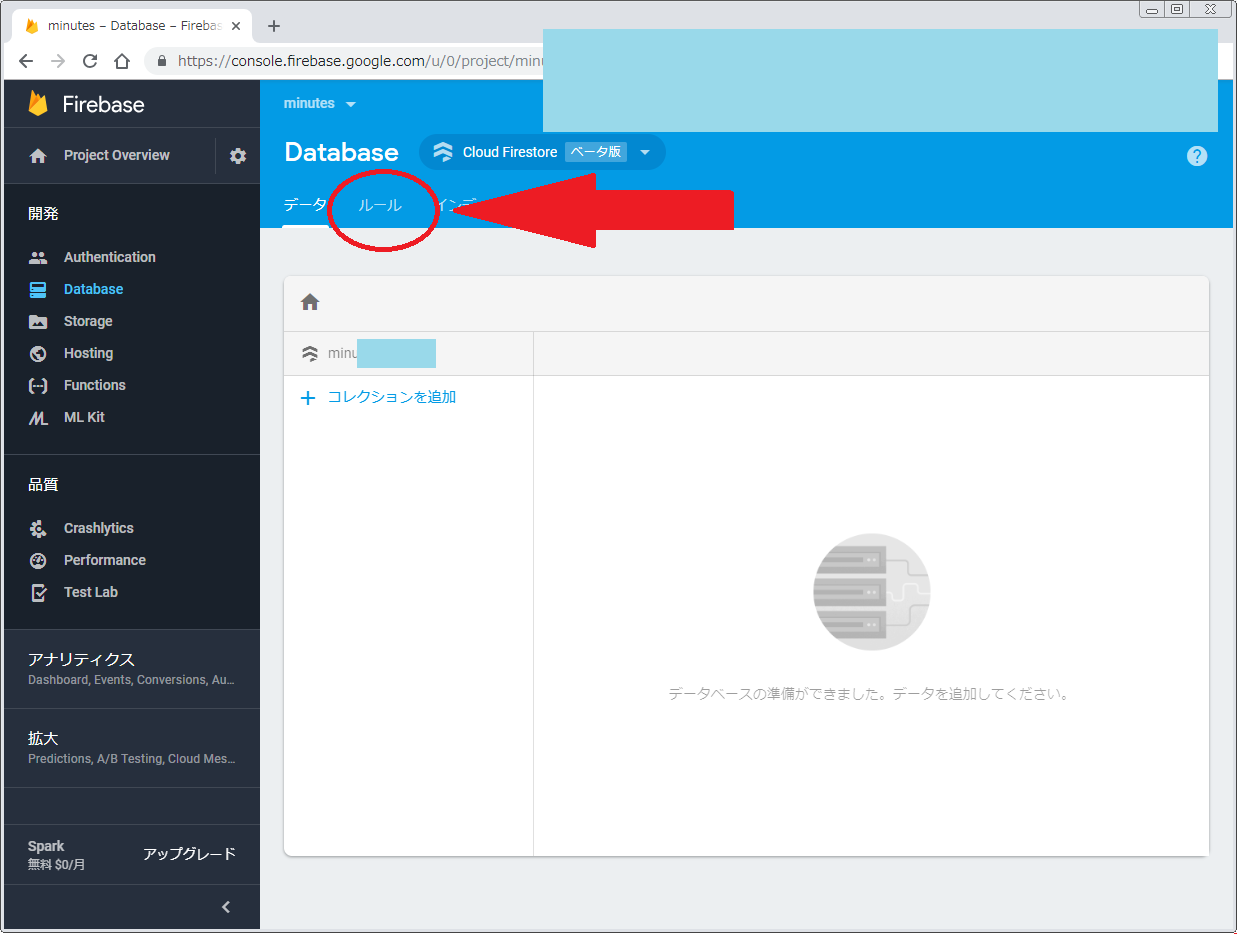This screenshot has height=934, width=1237.
Task: Go back with browser back arrow
Action: click(26, 61)
